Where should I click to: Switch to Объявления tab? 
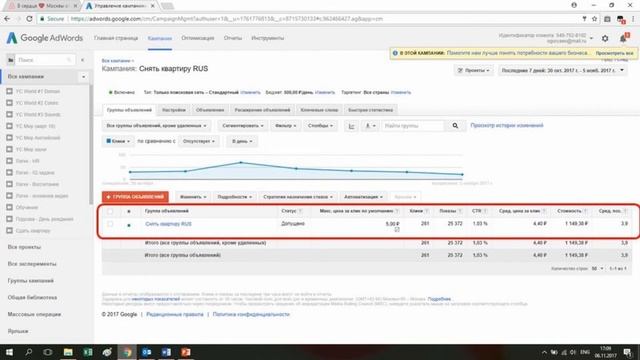pyautogui.click(x=210, y=110)
